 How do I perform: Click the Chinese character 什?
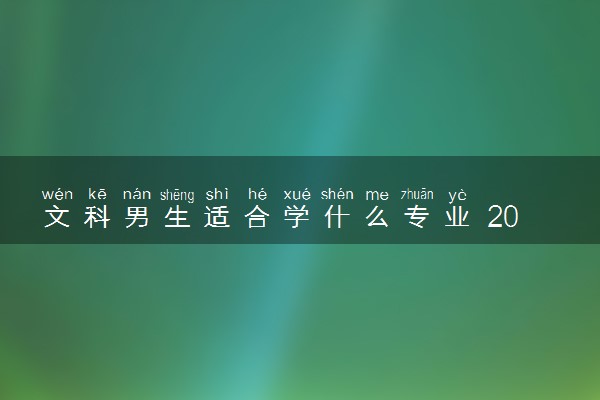click(337, 217)
